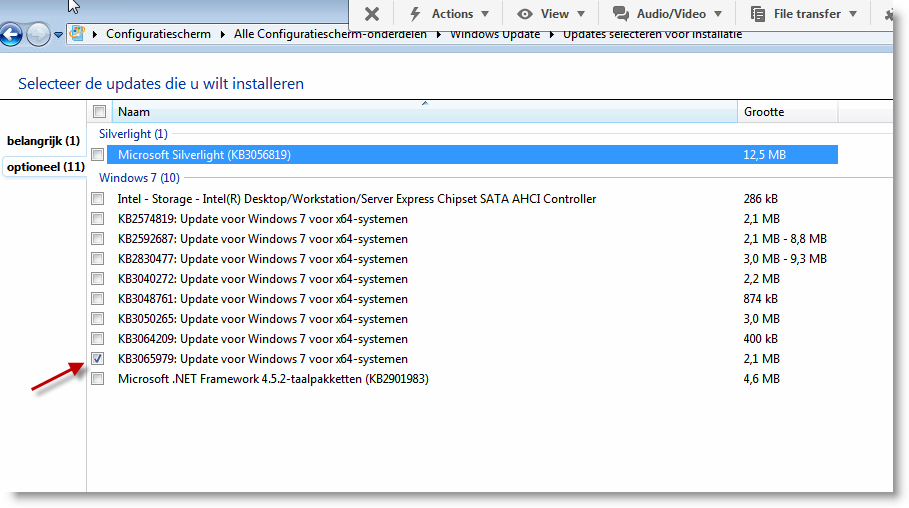
Task: Check the KB3050265 update checkbox
Action: pos(97,319)
